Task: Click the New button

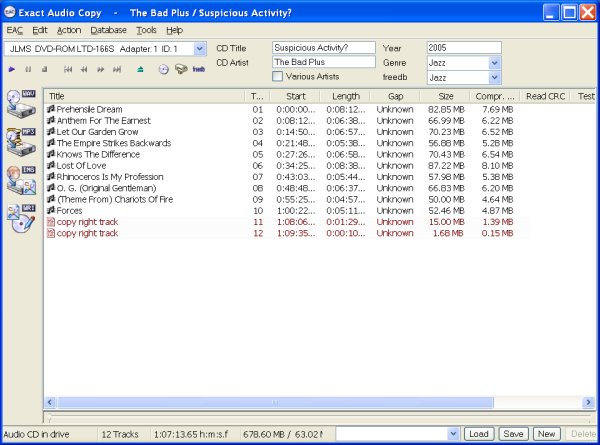Action: point(546,434)
